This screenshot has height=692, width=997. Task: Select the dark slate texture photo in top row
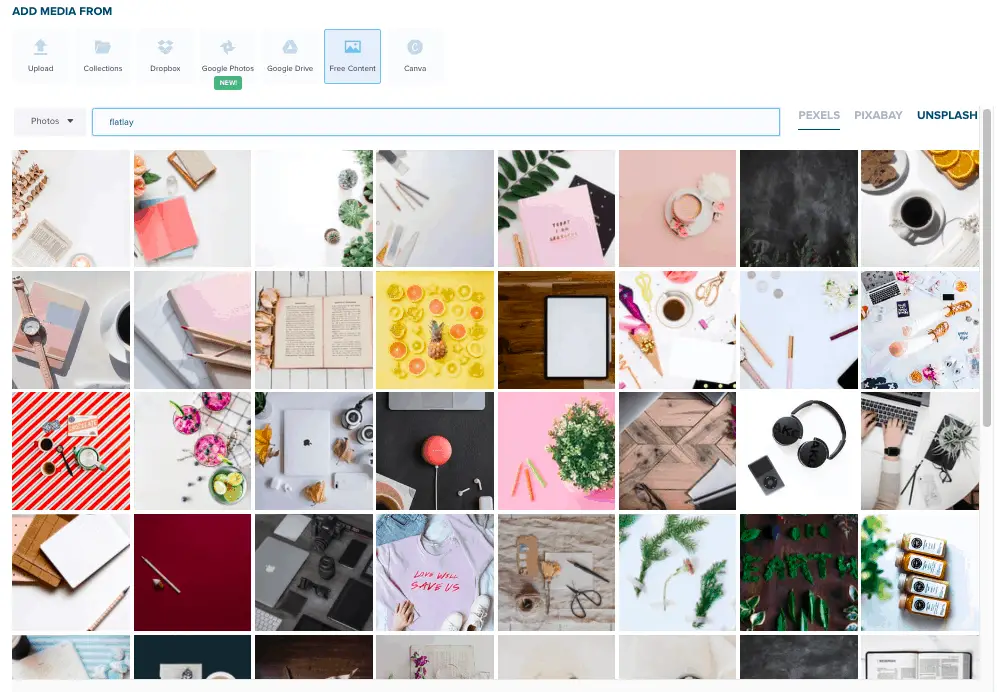[799, 209]
